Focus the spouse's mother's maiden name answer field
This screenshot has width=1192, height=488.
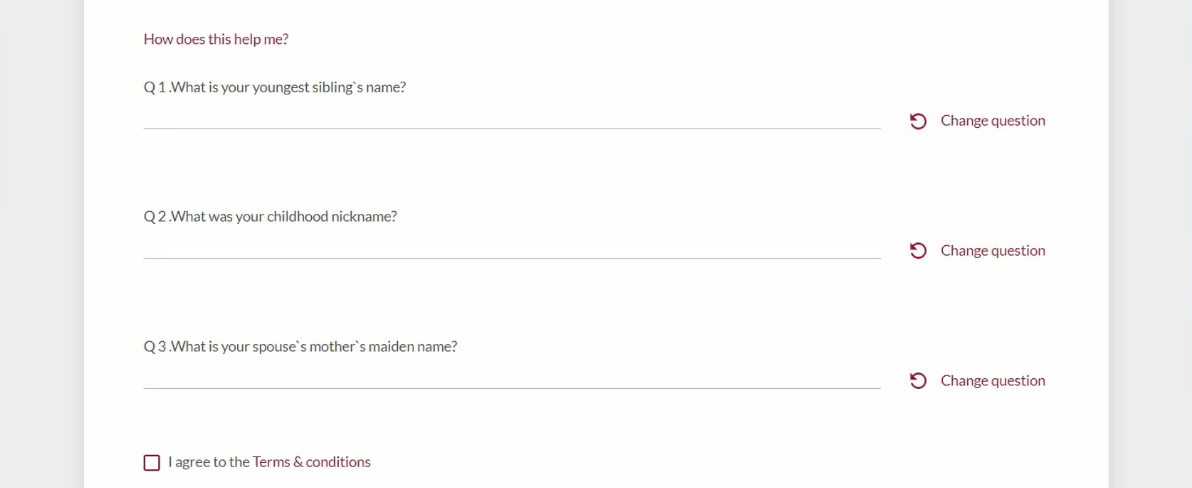pos(511,378)
